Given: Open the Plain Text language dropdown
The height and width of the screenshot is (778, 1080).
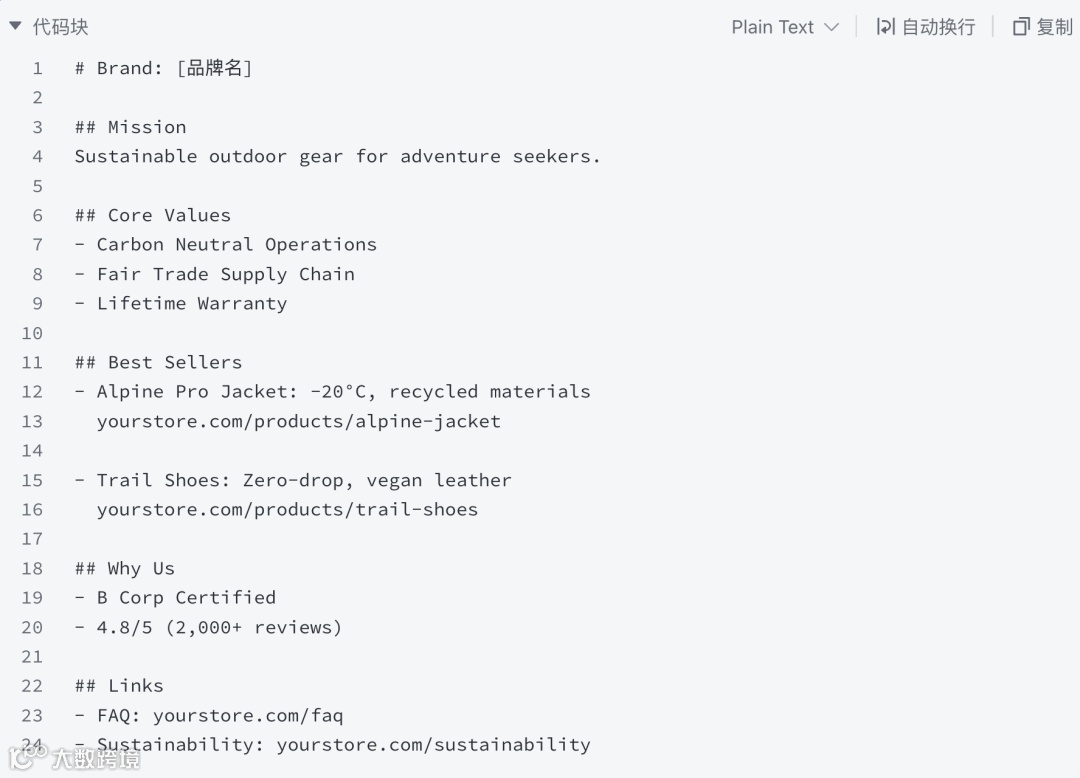Looking at the screenshot, I should (x=772, y=27).
